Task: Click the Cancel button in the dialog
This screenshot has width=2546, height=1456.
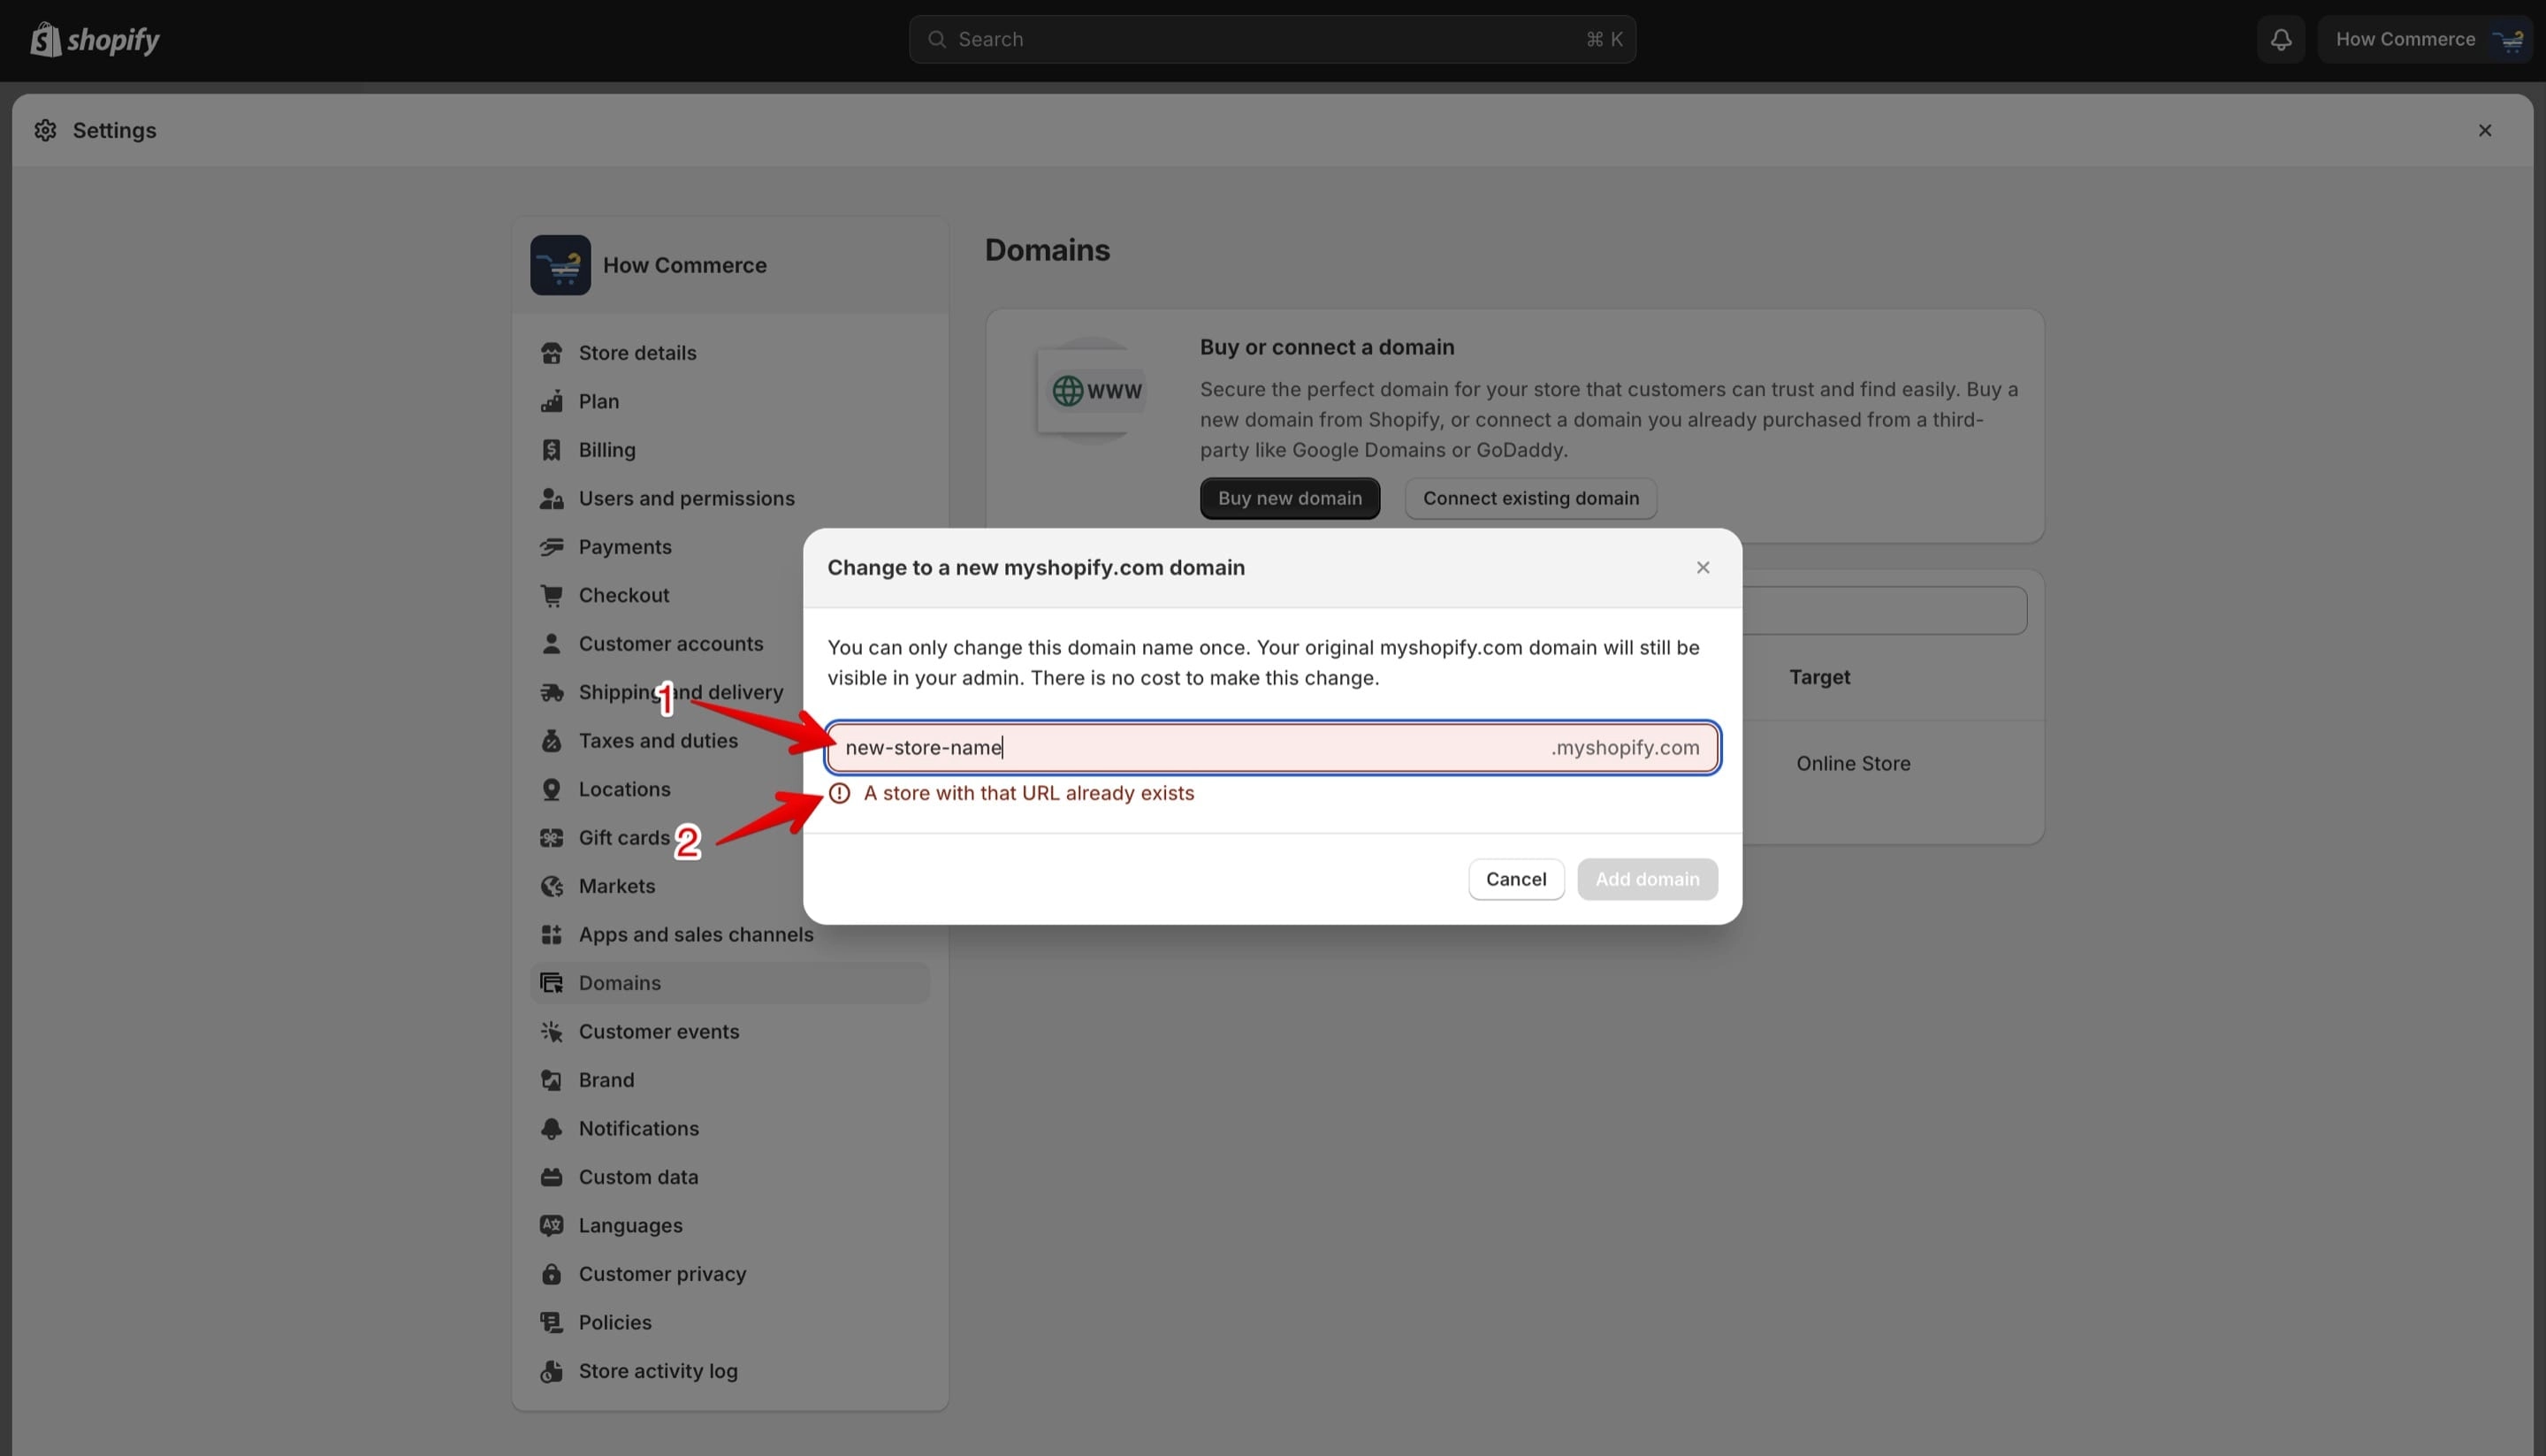Action: coord(1516,879)
